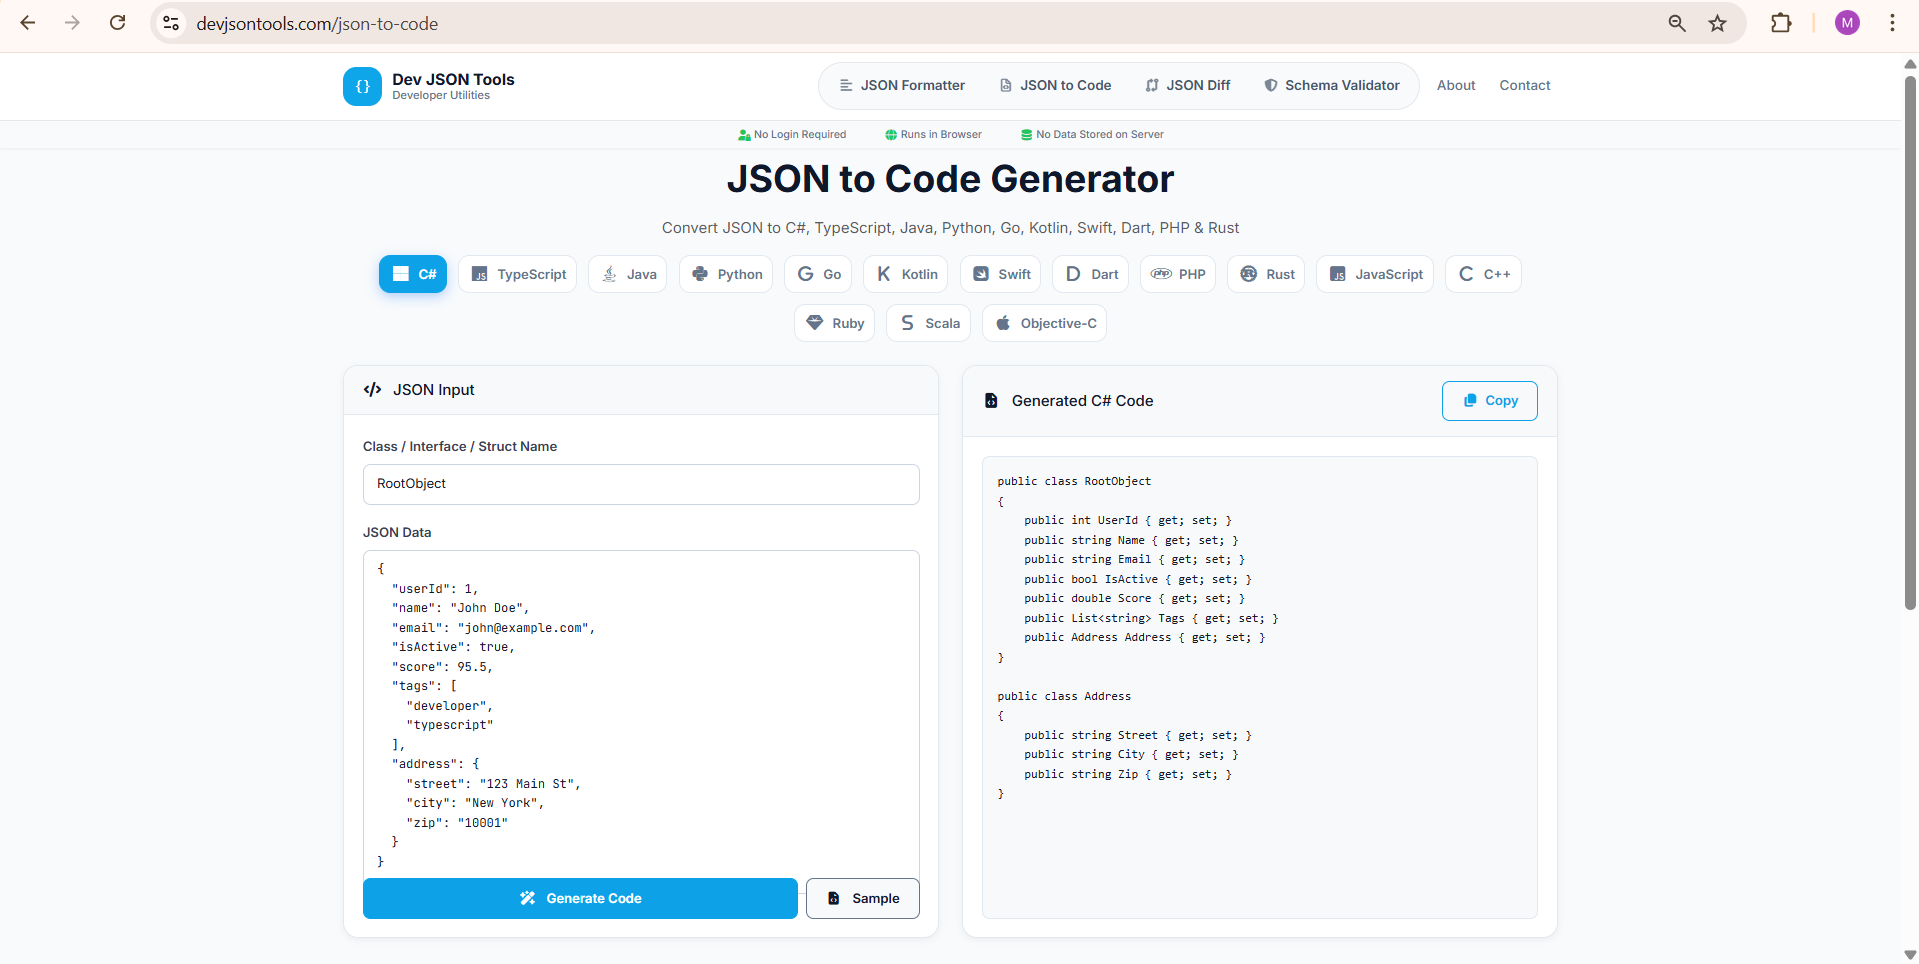Click the No Data Stored on Server icon
Screen dimensions: 1919x964
click(1026, 134)
